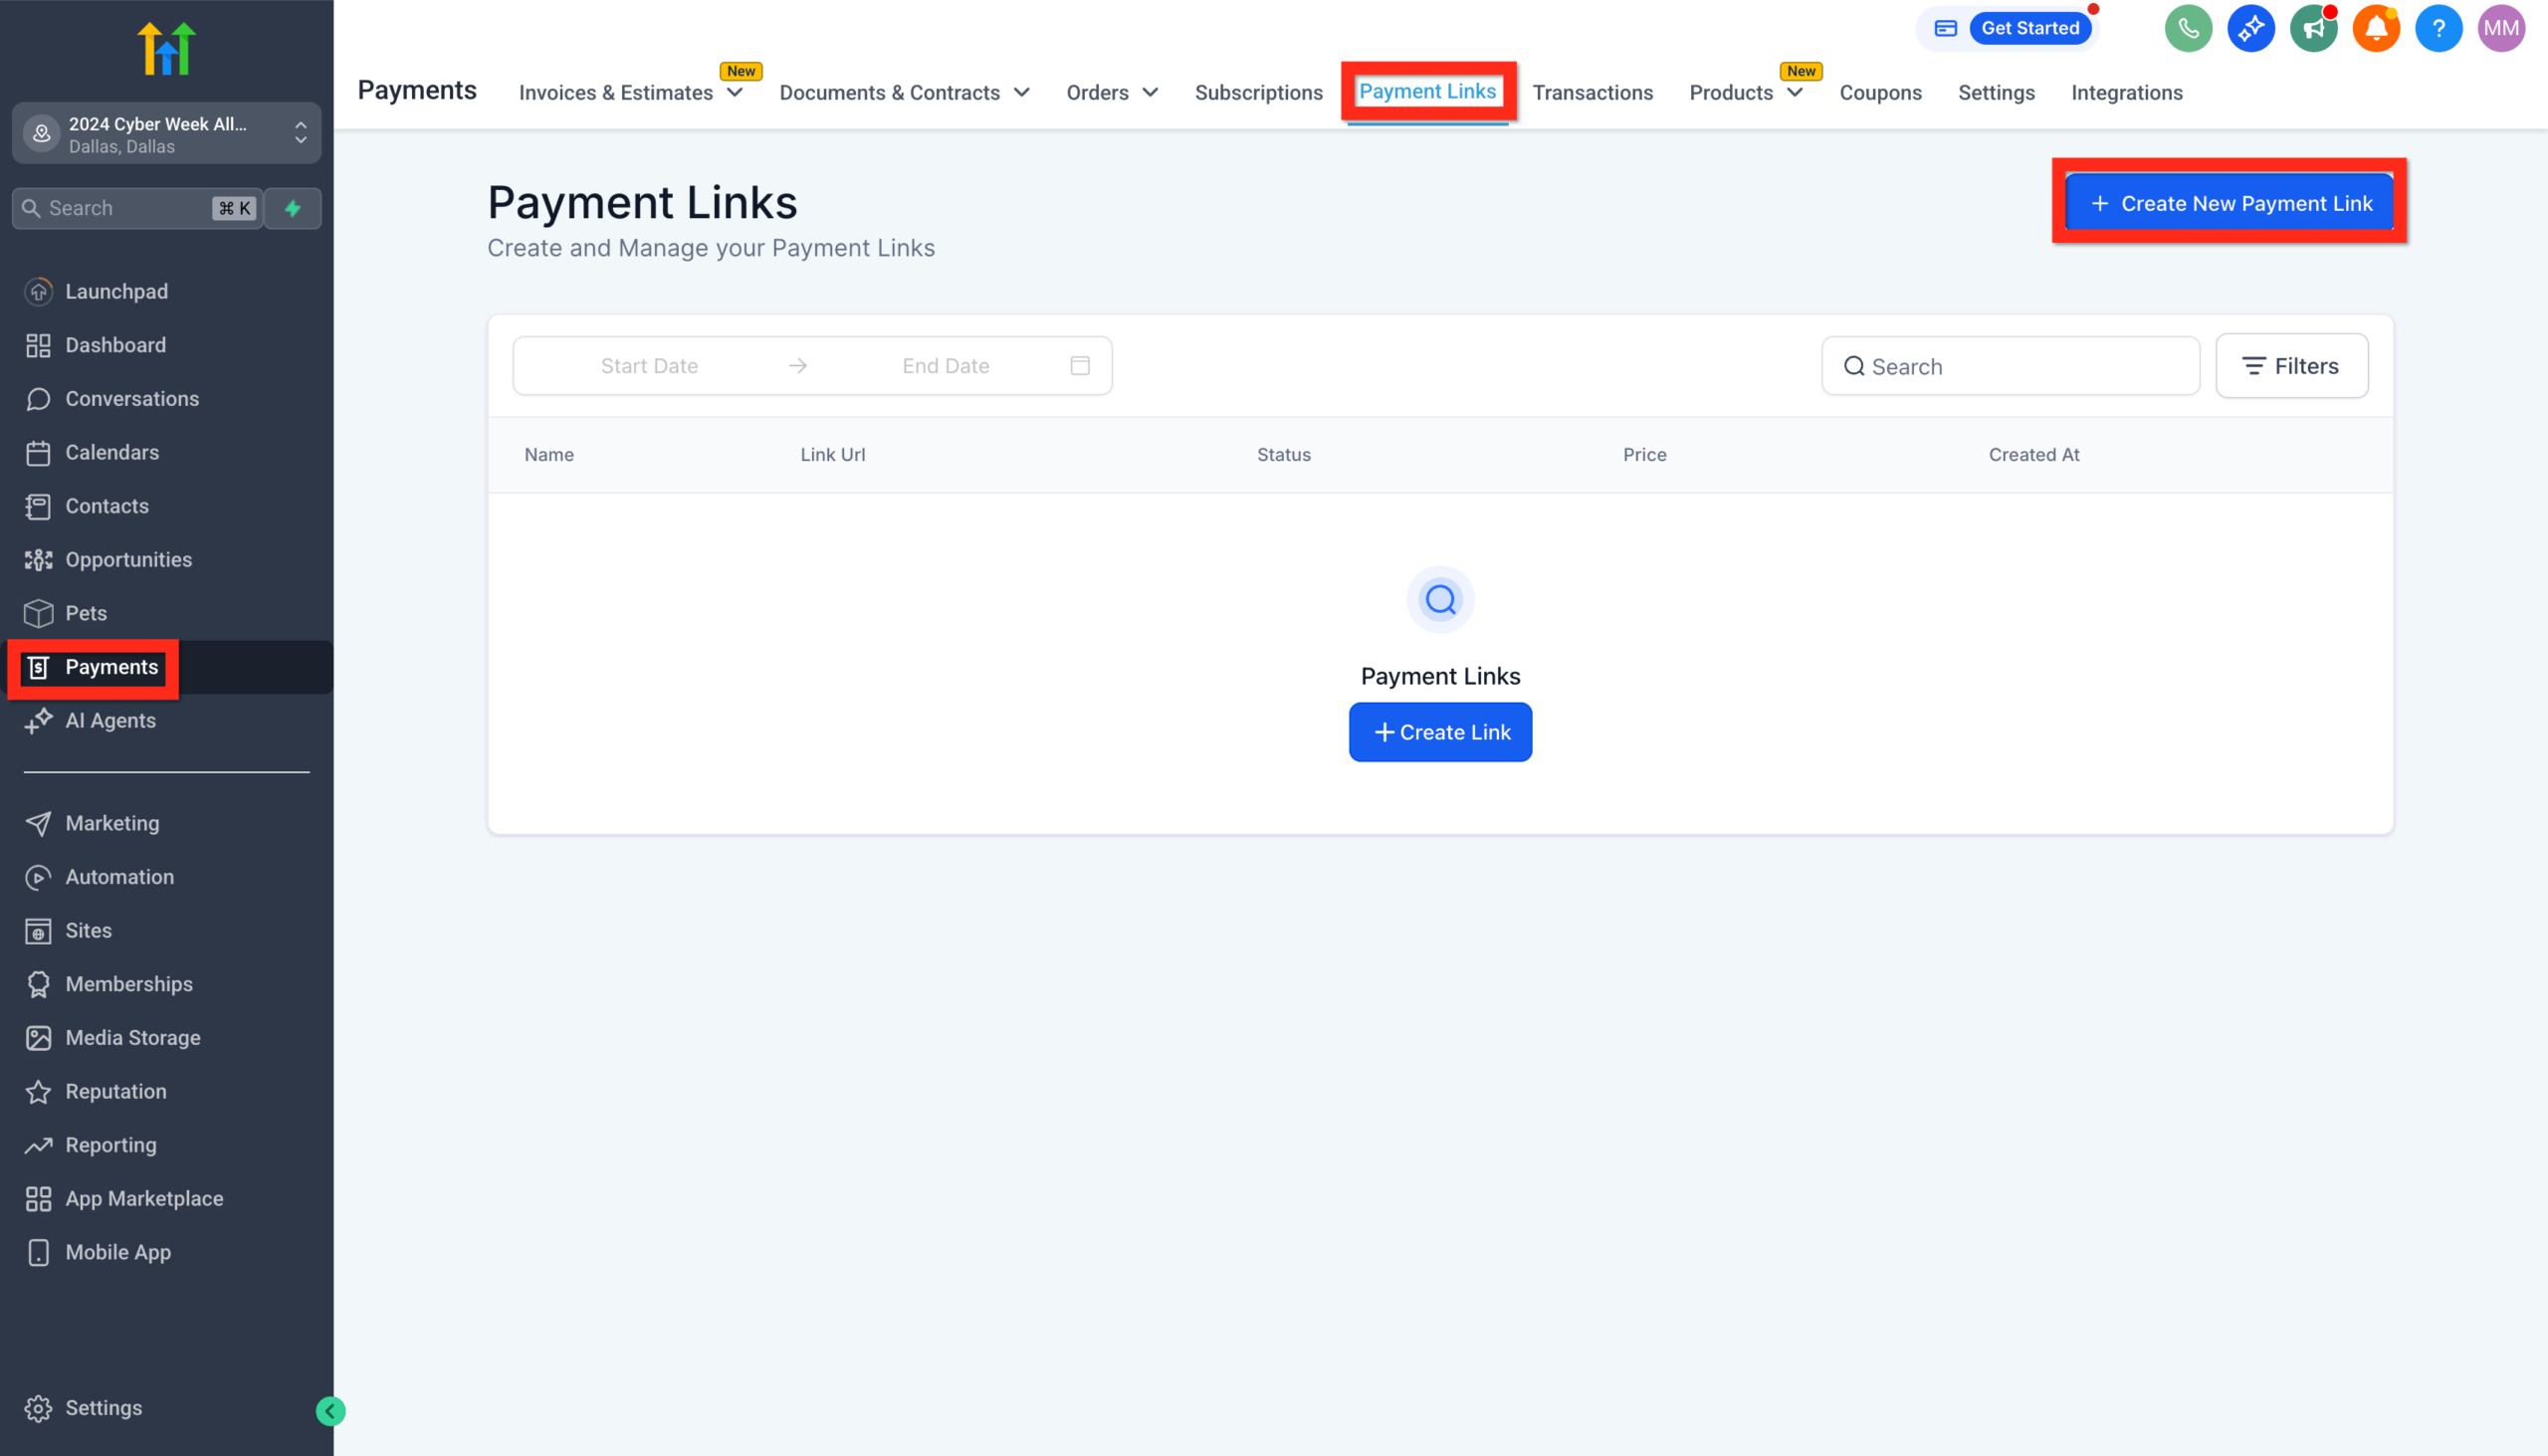Viewport: 2548px width, 1456px height.
Task: Open Media Storage from the sidebar
Action: 132,1038
